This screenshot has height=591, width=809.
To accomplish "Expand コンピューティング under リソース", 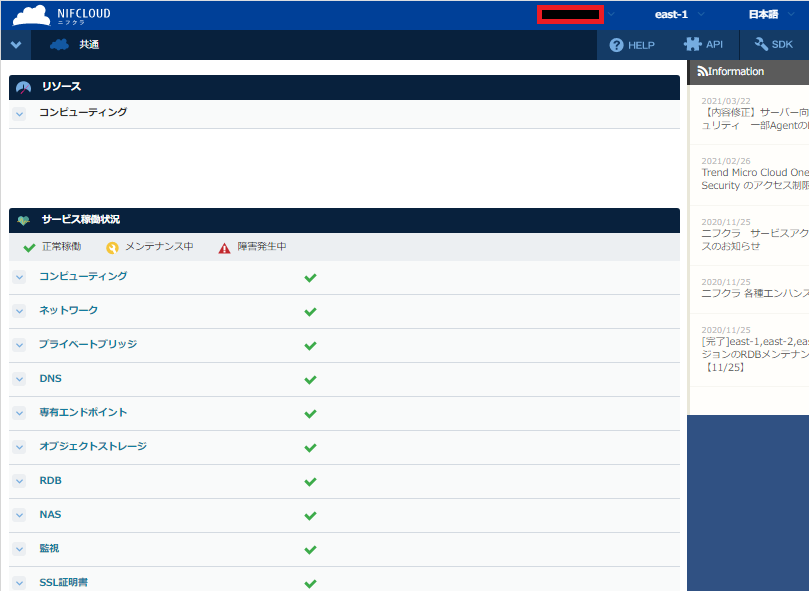I will tap(19, 114).
